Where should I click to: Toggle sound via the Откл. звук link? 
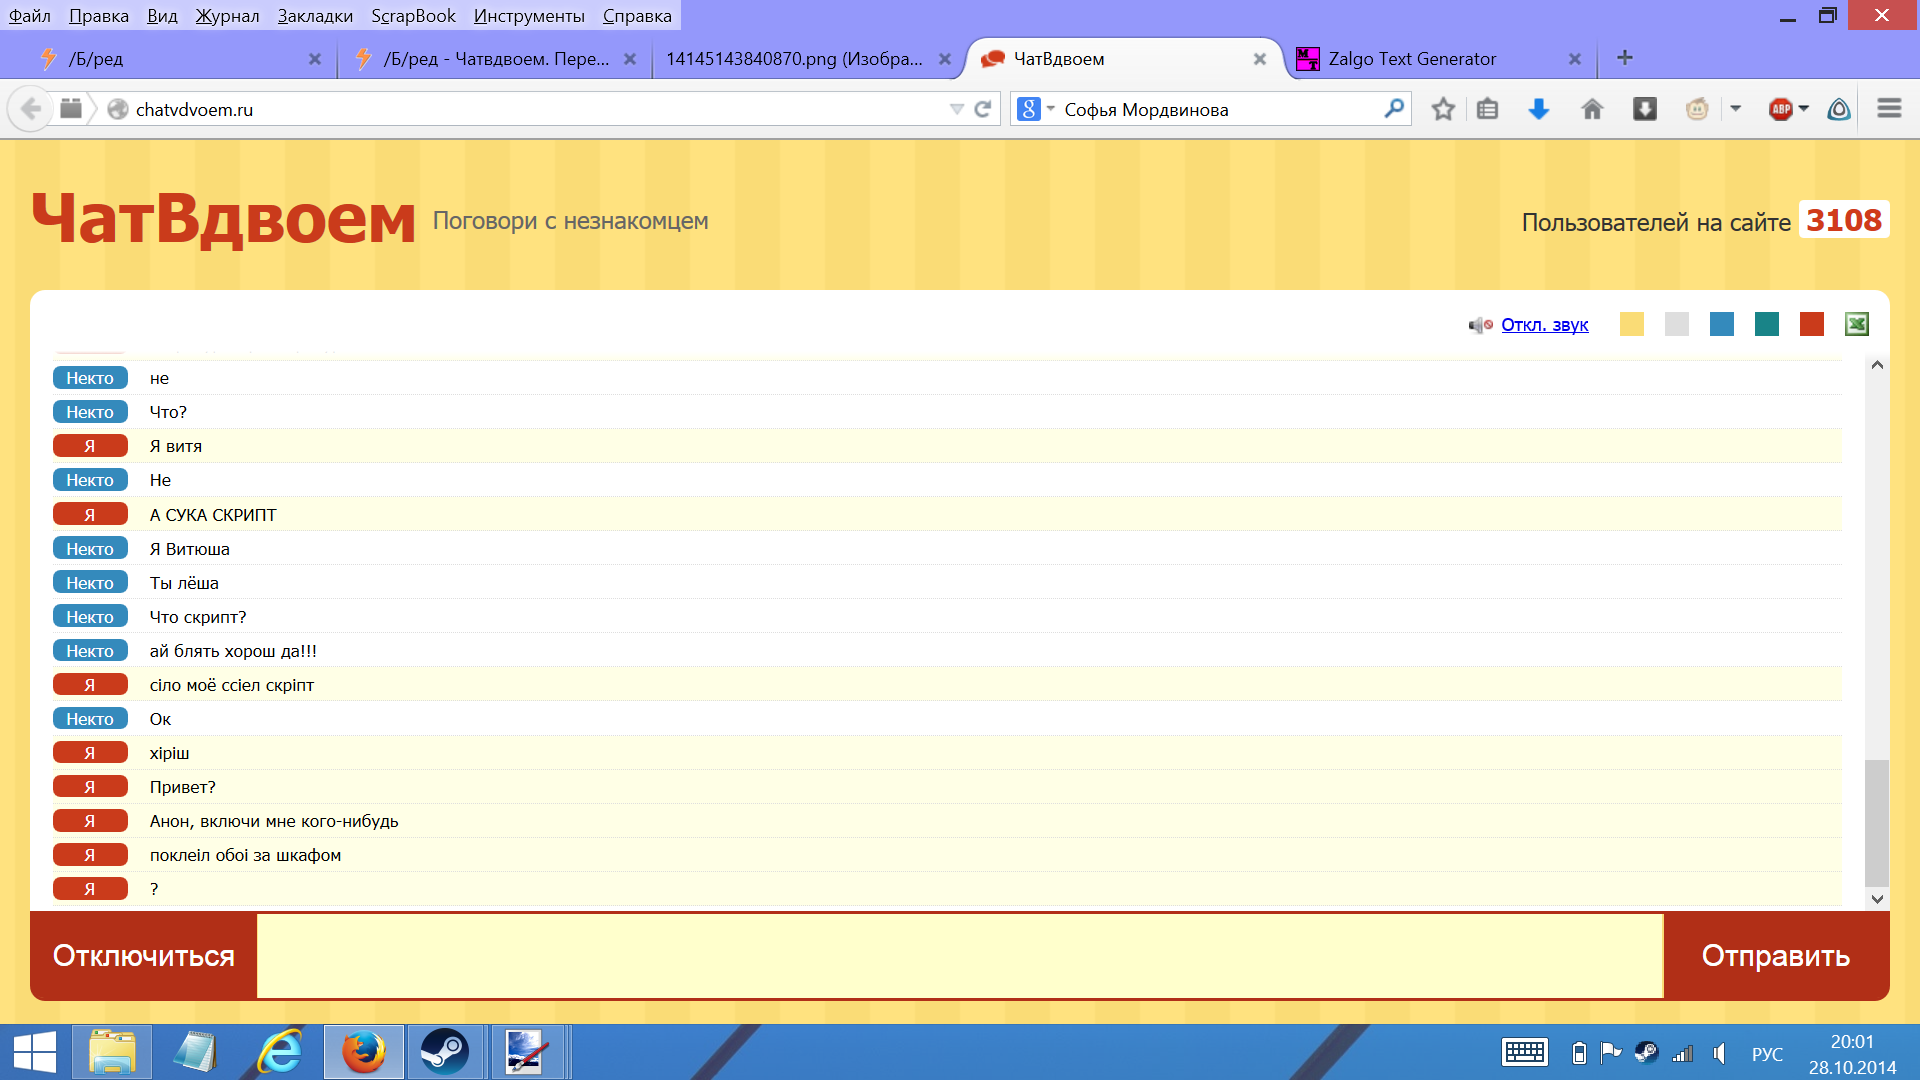click(x=1544, y=325)
